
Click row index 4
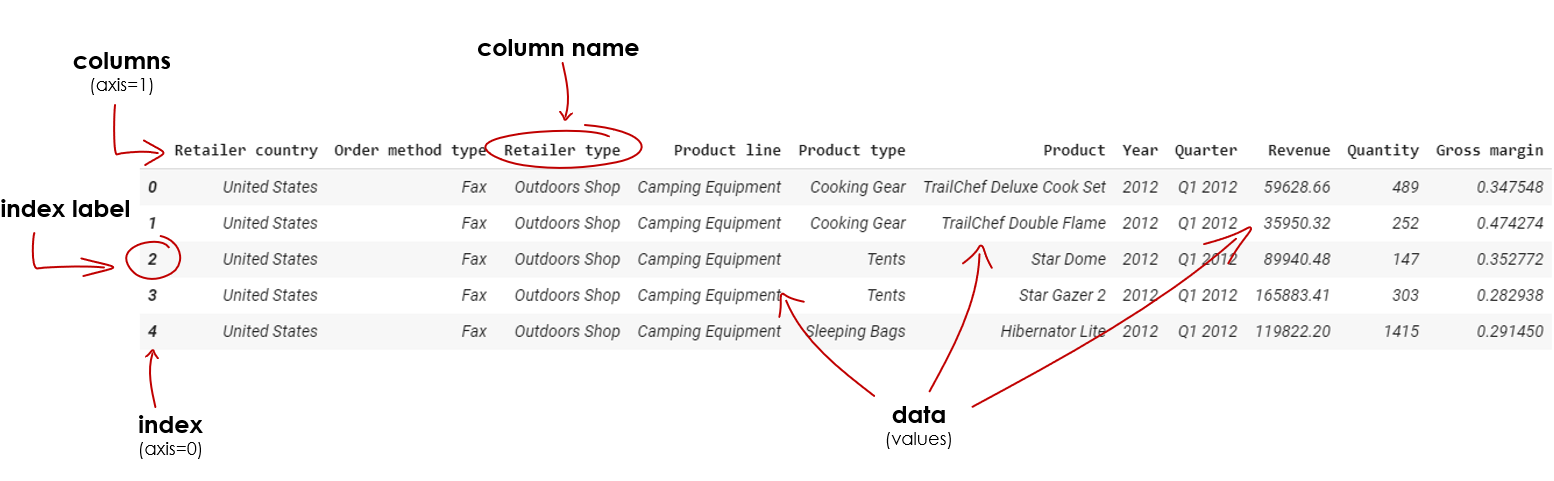coord(153,332)
